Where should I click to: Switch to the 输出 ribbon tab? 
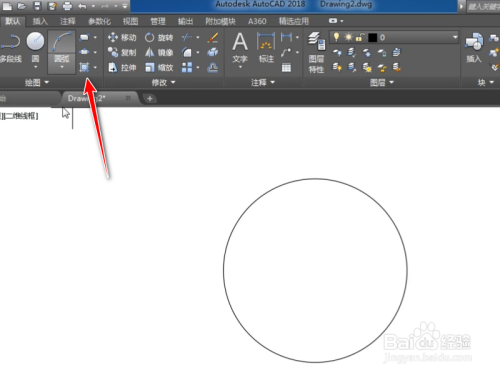[185, 21]
